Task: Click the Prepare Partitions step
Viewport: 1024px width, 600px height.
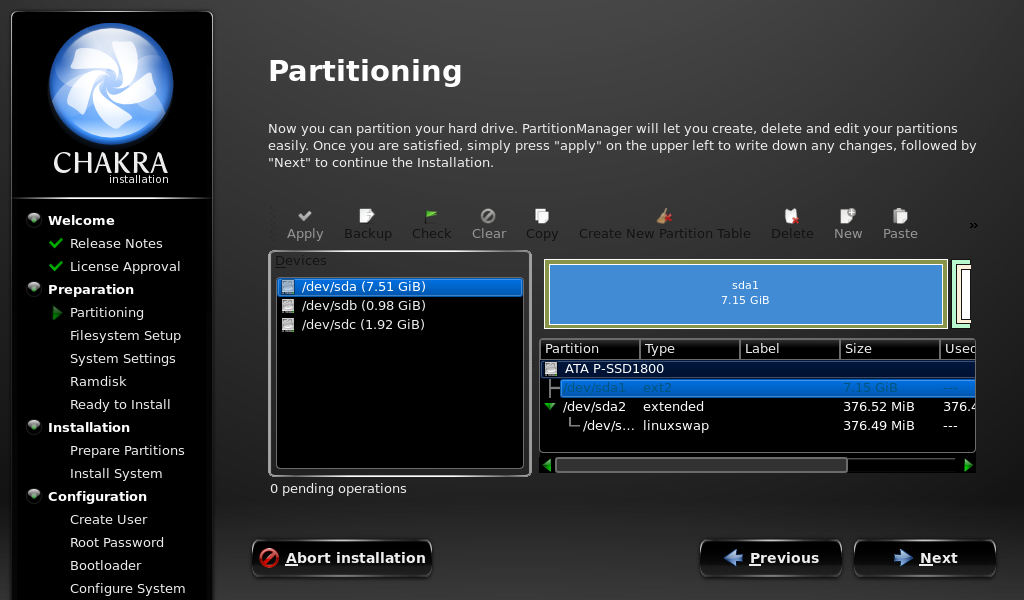Action: point(127,450)
